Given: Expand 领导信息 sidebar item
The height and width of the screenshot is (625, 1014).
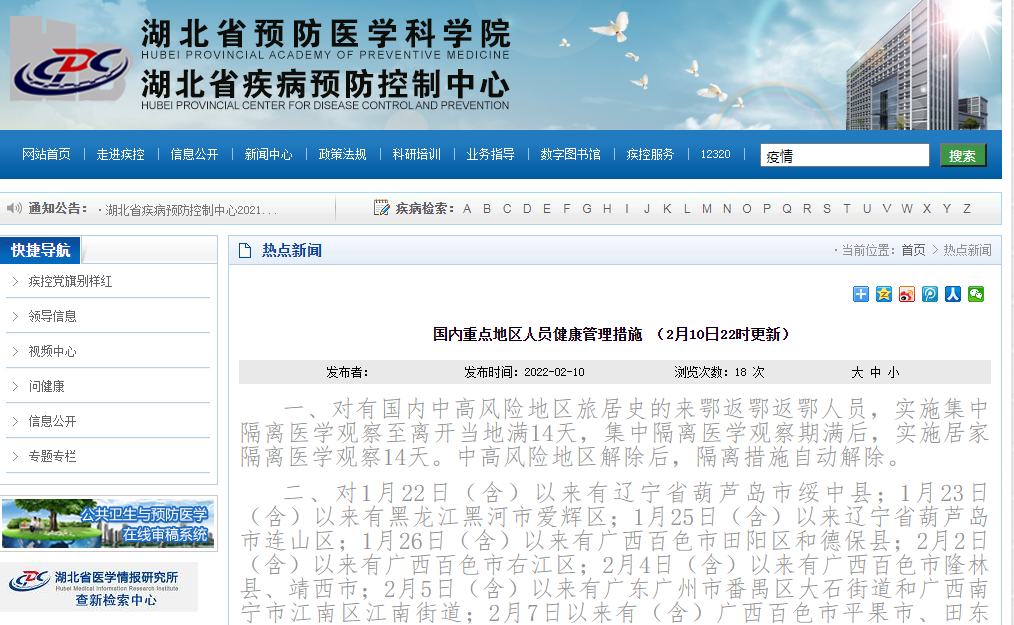Looking at the screenshot, I should pyautogui.click(x=52, y=316).
